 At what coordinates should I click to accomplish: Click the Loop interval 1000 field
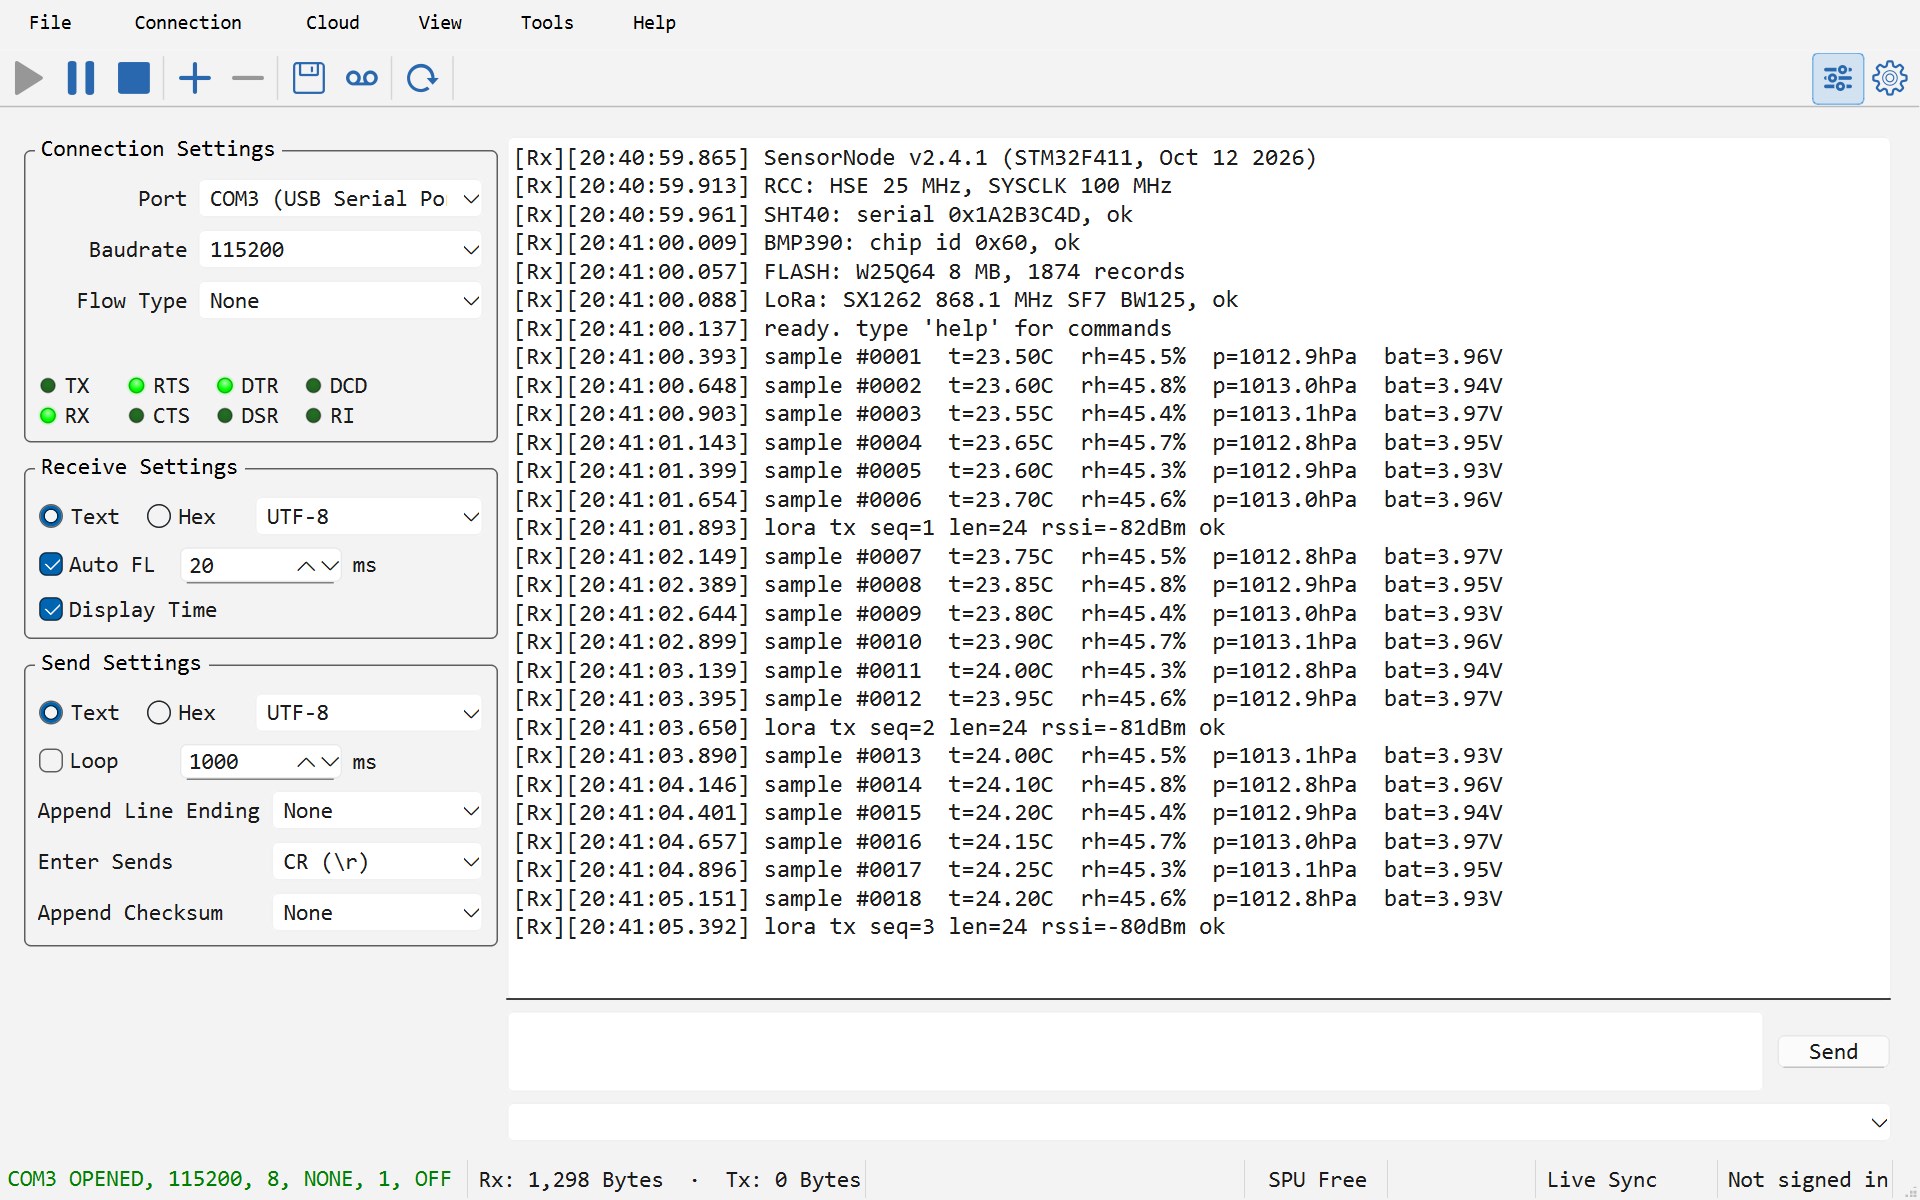260,762
